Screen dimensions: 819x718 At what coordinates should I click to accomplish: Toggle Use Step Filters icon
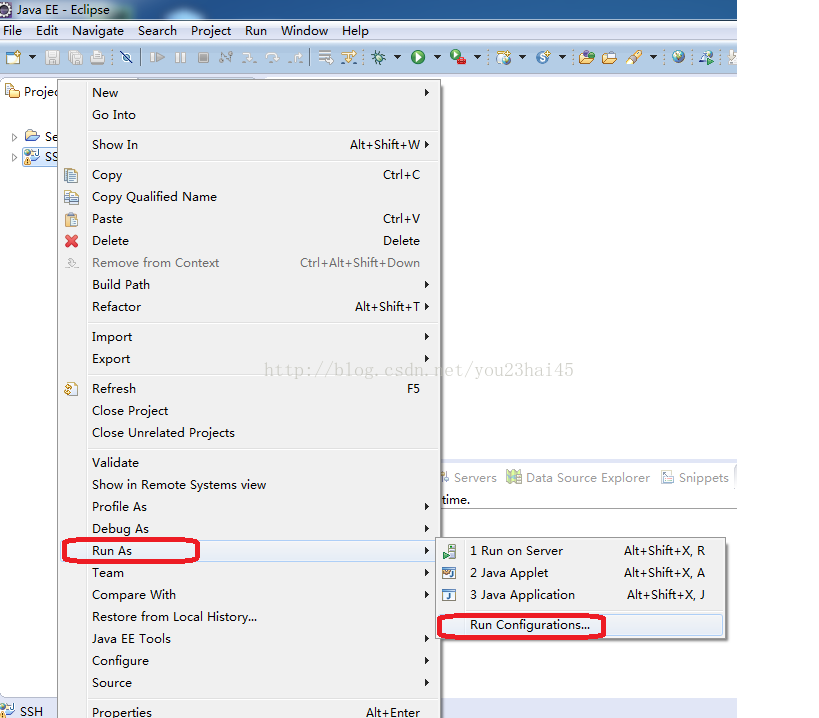tap(348, 57)
